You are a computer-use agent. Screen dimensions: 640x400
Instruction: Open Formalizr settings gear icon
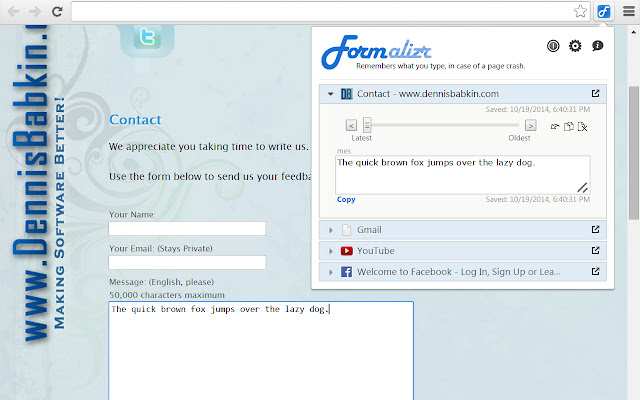click(x=575, y=46)
